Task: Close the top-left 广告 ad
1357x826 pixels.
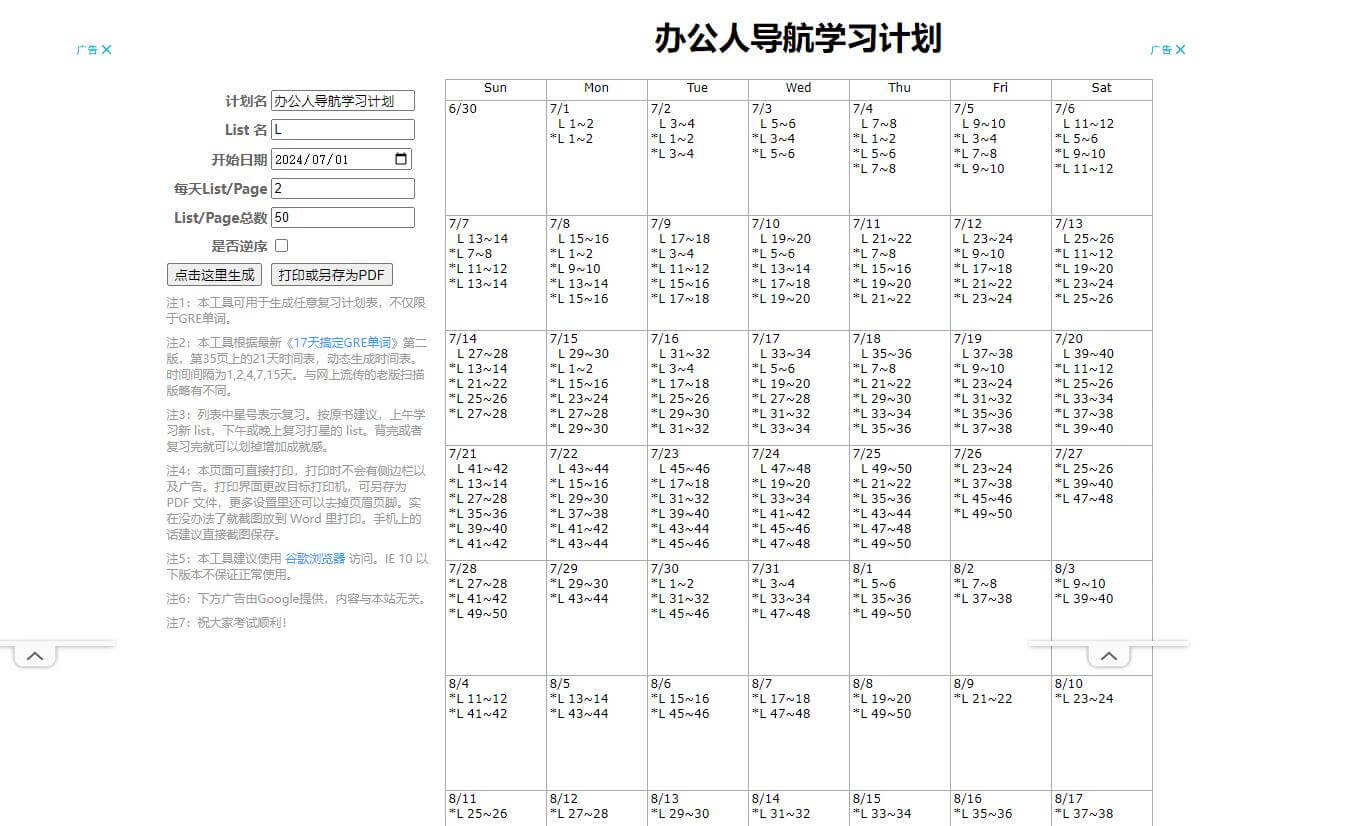Action: (x=106, y=49)
